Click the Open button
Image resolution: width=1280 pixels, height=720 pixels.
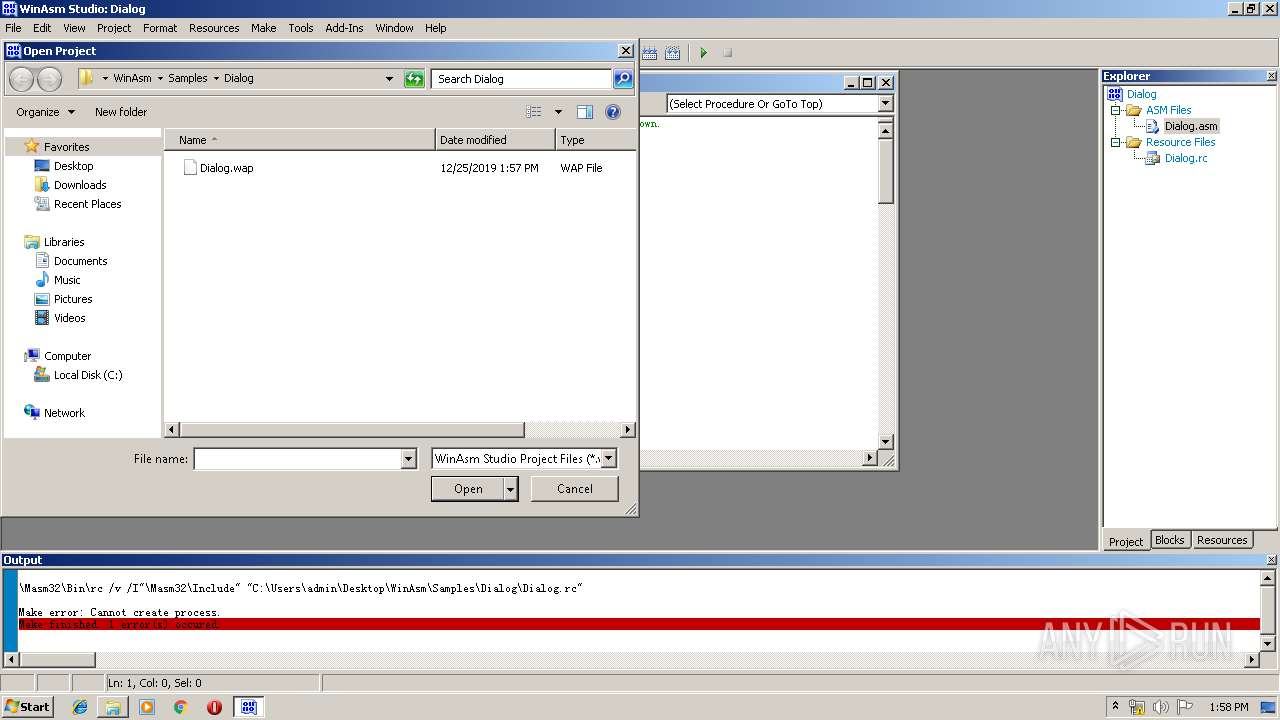click(x=468, y=489)
